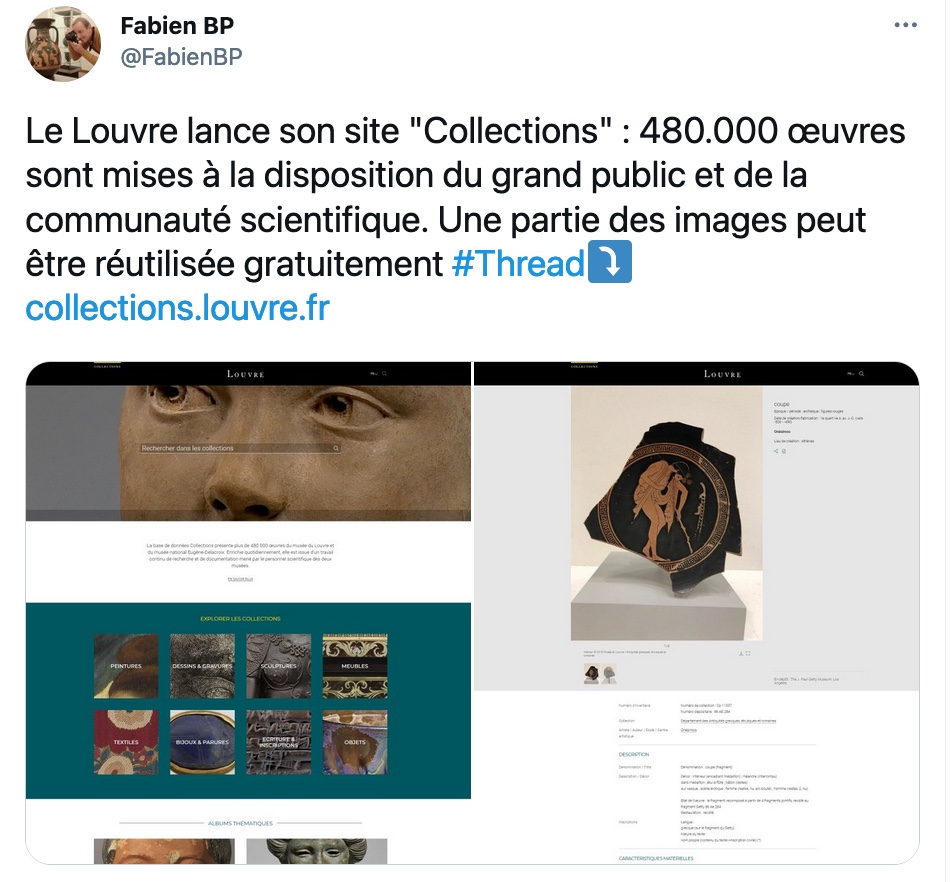The image size is (950, 882).
Task: Select the Bijoux & Parures collection tile
Action: point(202,742)
